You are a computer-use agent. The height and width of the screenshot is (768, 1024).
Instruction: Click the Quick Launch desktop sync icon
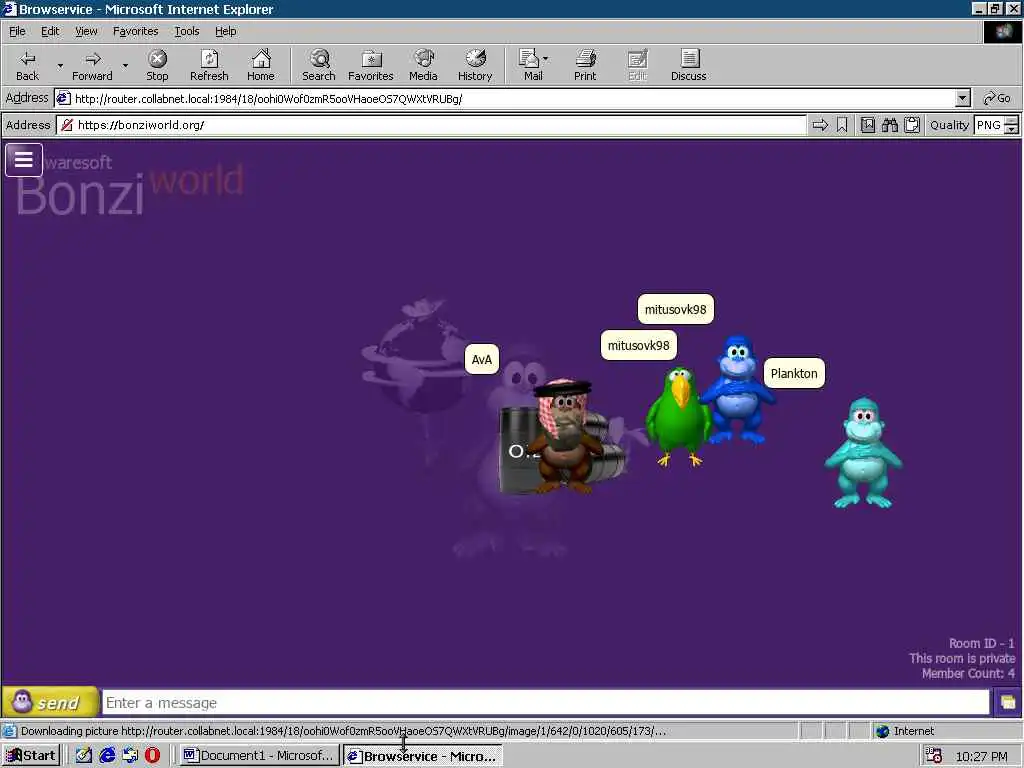point(130,756)
